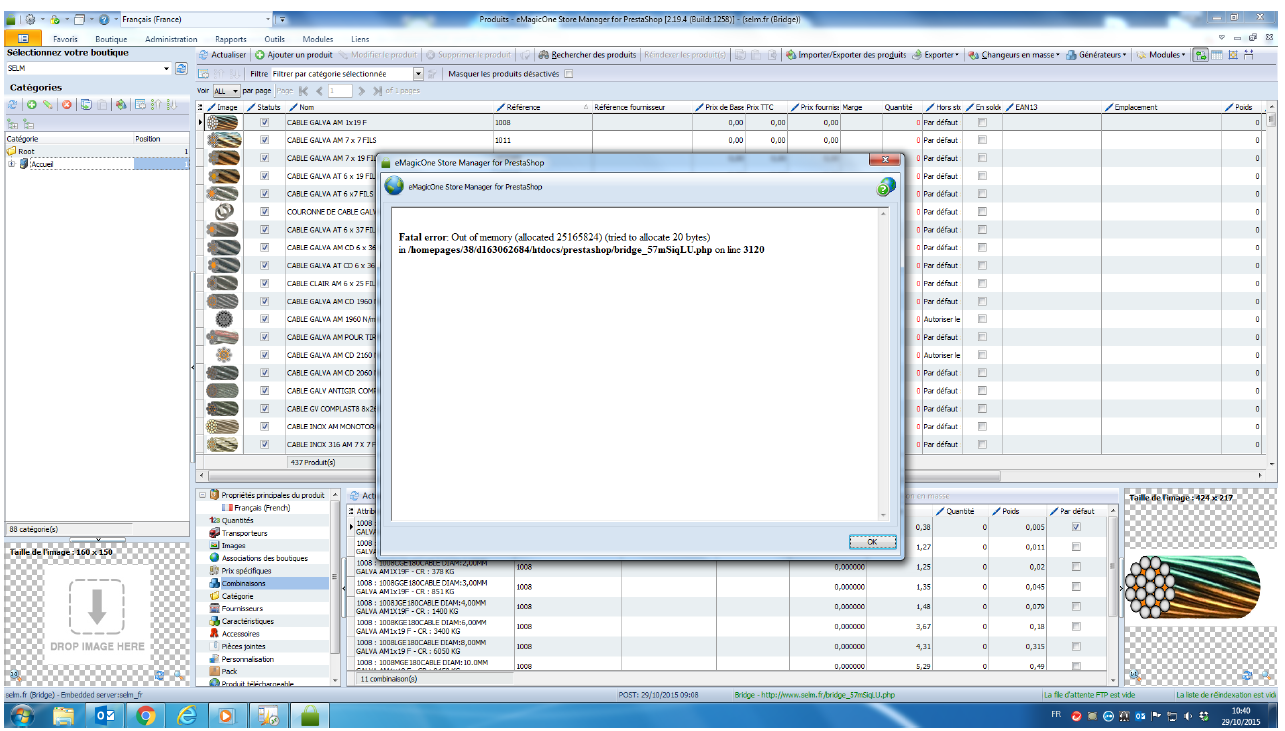Open the Administration menu

pyautogui.click(x=171, y=39)
